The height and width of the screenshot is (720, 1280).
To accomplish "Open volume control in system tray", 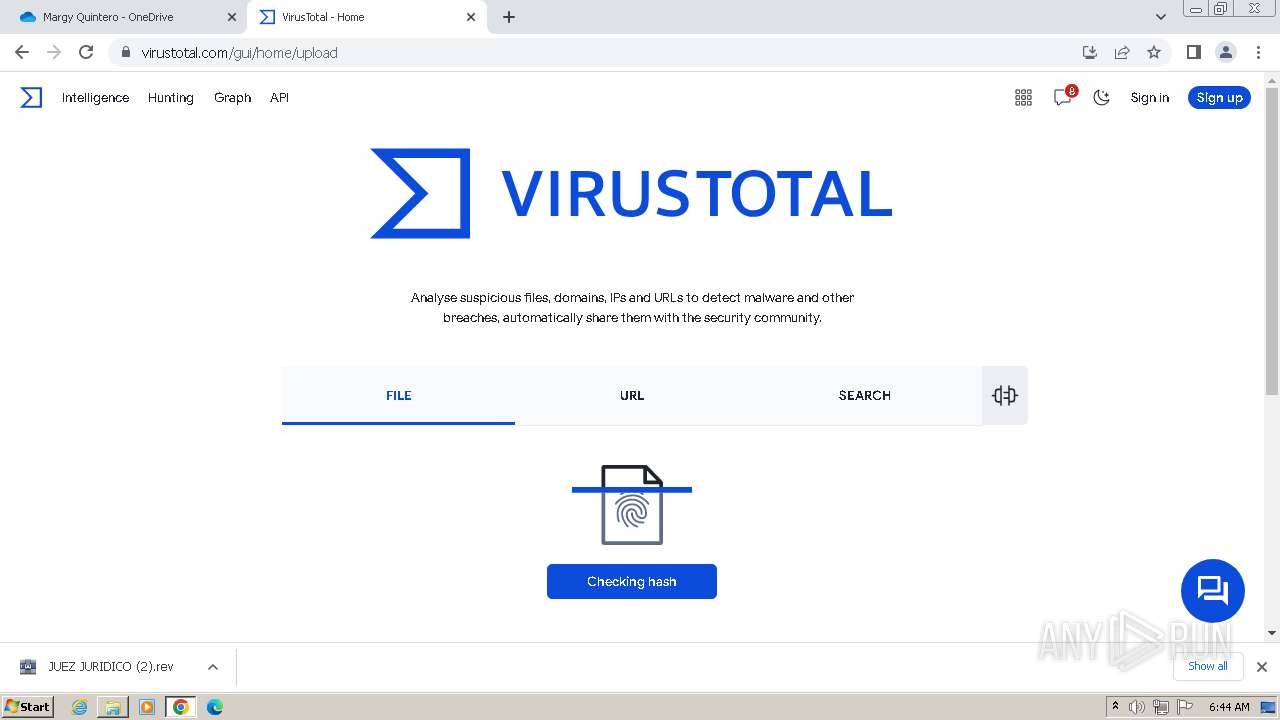I will 1137,707.
